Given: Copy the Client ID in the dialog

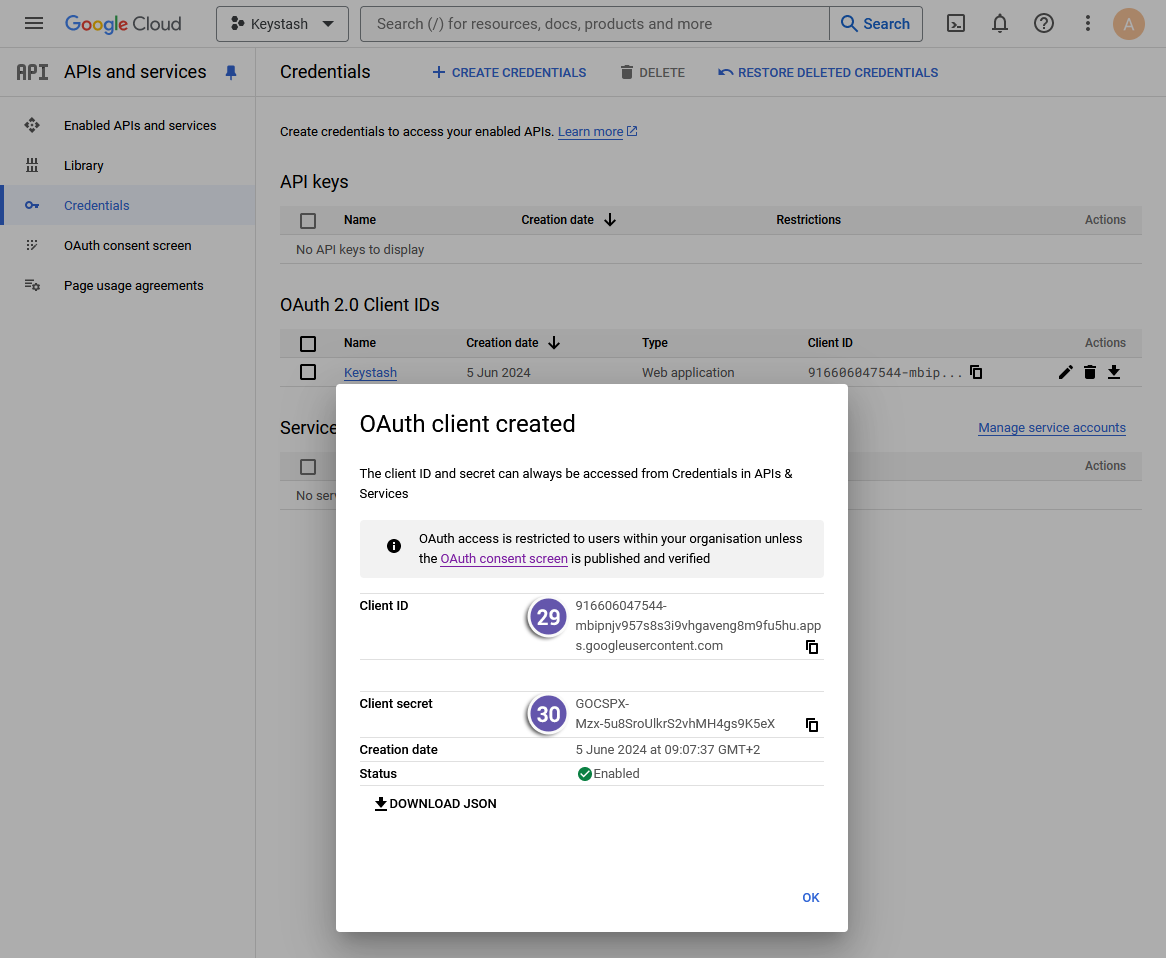Looking at the screenshot, I should [x=812, y=647].
